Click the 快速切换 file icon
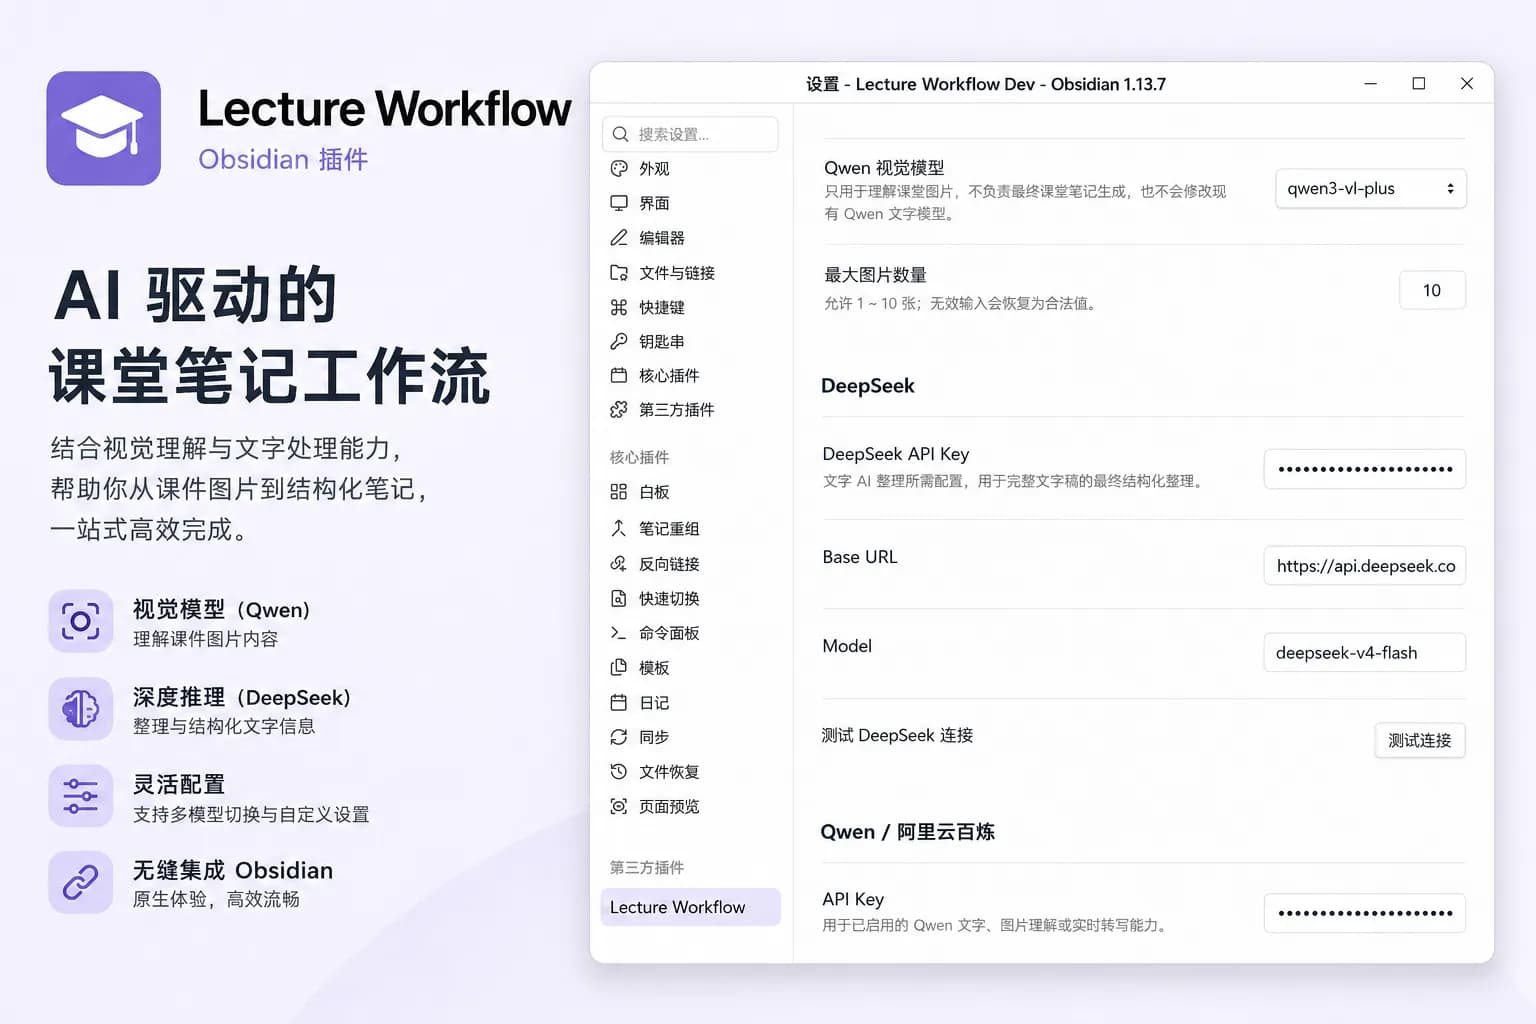 pyautogui.click(x=619, y=598)
